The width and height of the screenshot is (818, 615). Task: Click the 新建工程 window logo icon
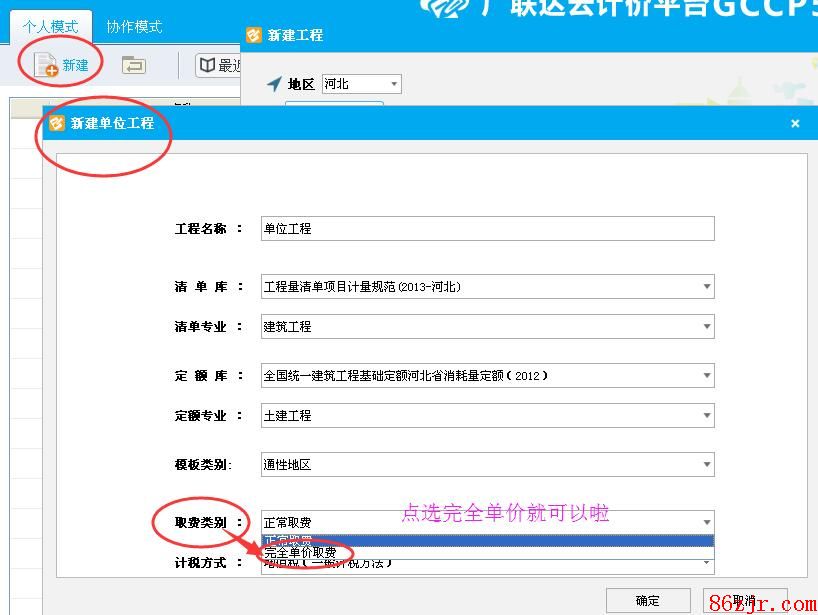pos(254,35)
